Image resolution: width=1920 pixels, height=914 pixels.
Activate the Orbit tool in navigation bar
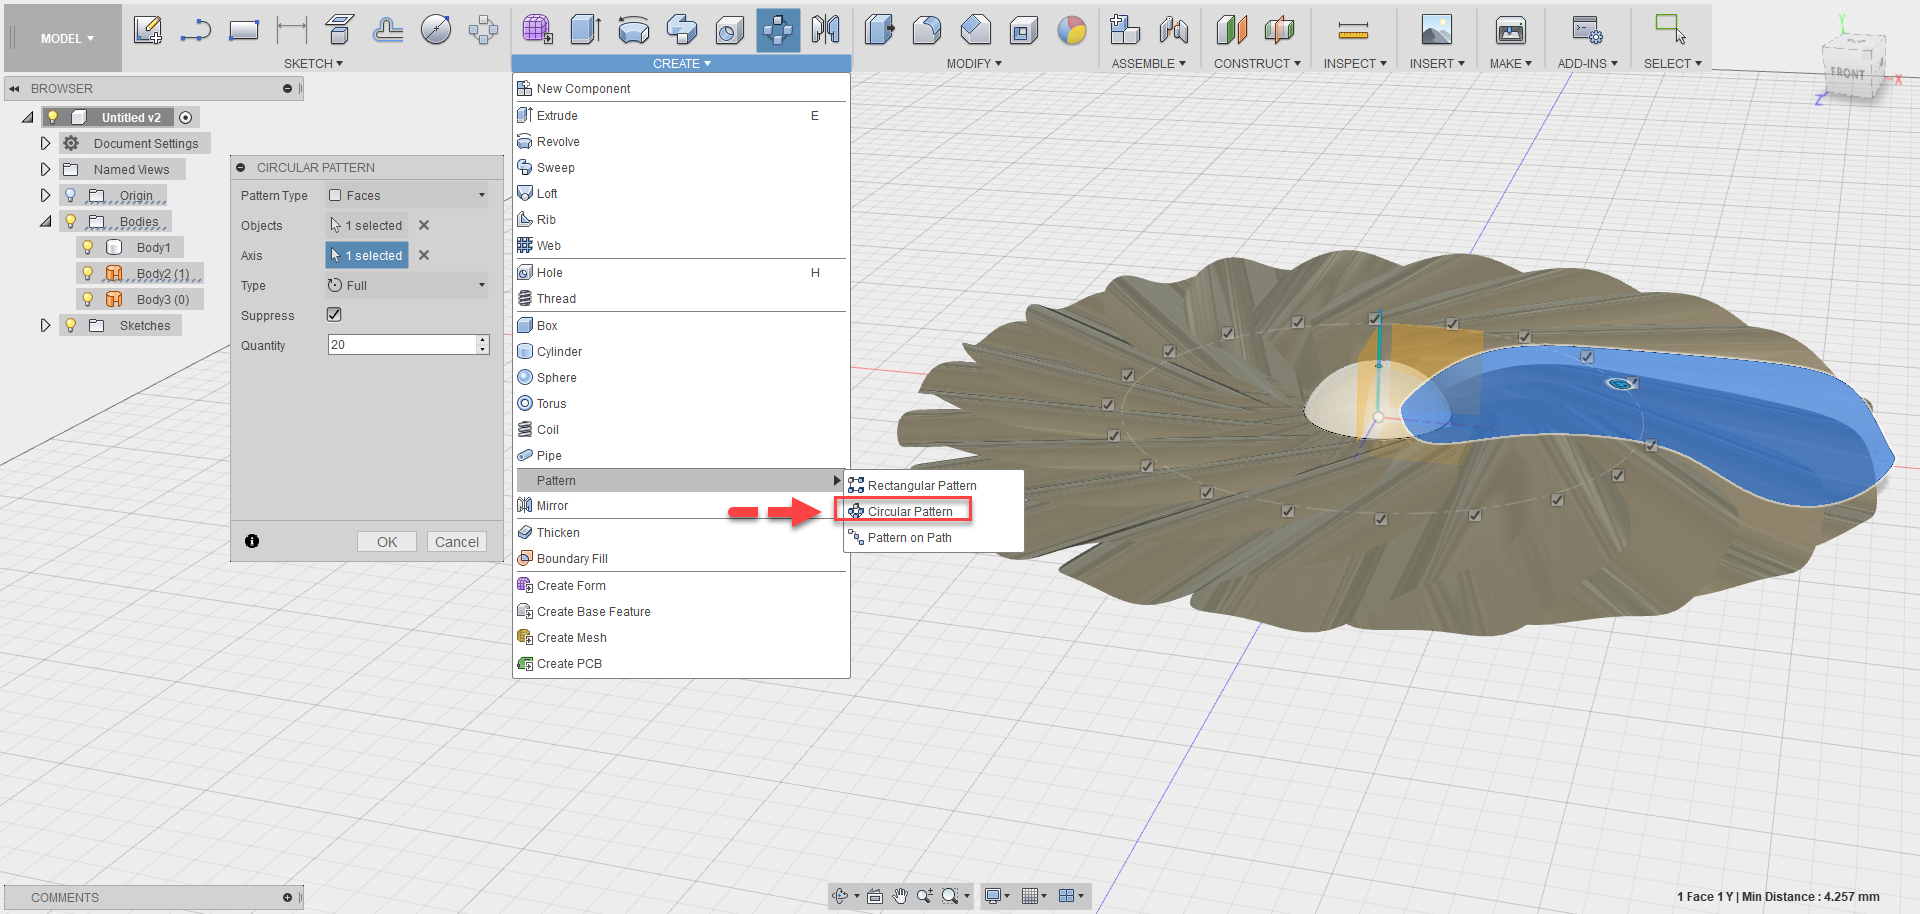point(840,896)
